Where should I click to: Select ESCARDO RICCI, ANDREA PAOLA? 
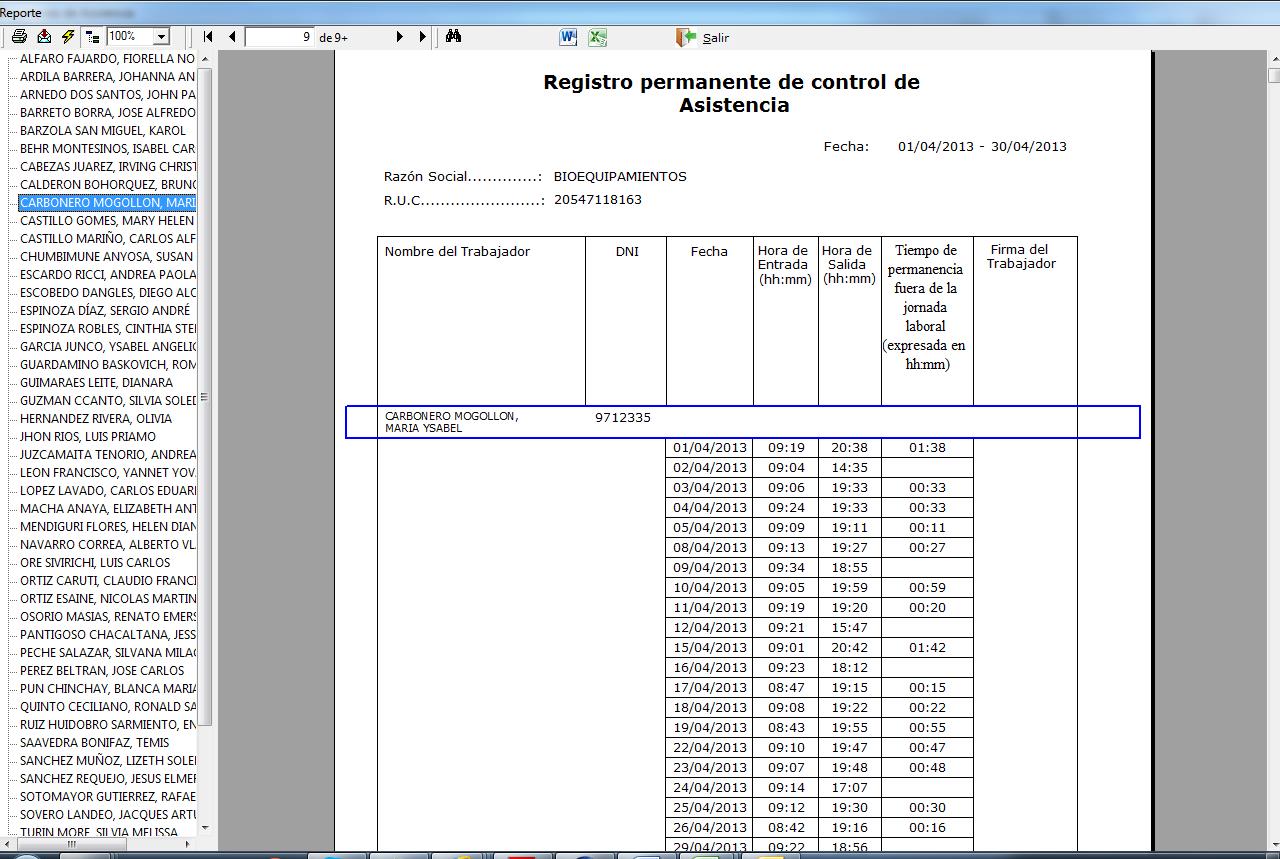point(107,274)
